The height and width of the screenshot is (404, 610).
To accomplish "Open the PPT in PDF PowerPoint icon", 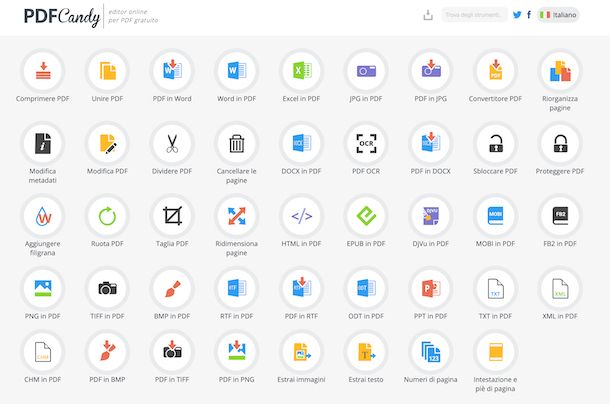I will 431,288.
